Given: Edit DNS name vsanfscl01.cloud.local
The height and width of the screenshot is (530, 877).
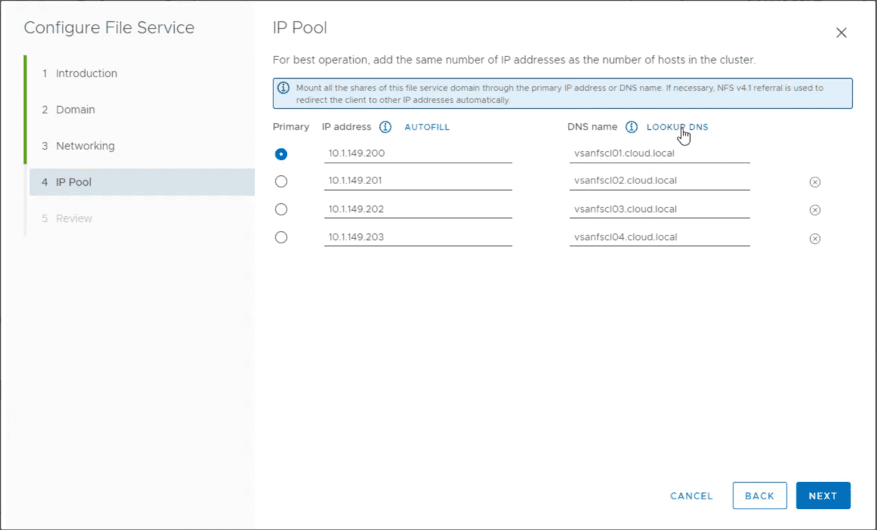Looking at the screenshot, I should point(659,154).
